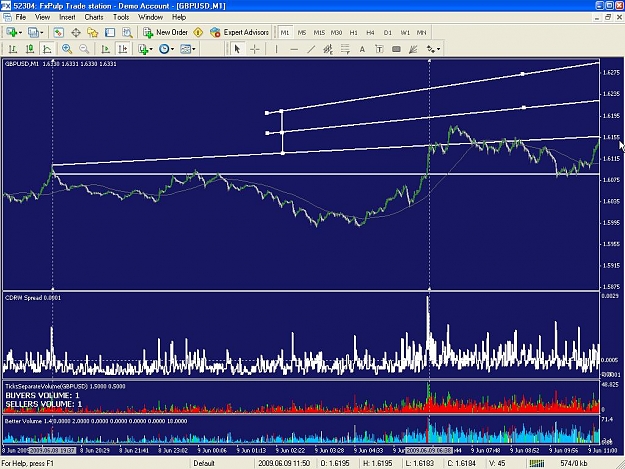Screen dimensions: 625x469
Task: Select the W1 timeframe button
Action: pos(405,33)
